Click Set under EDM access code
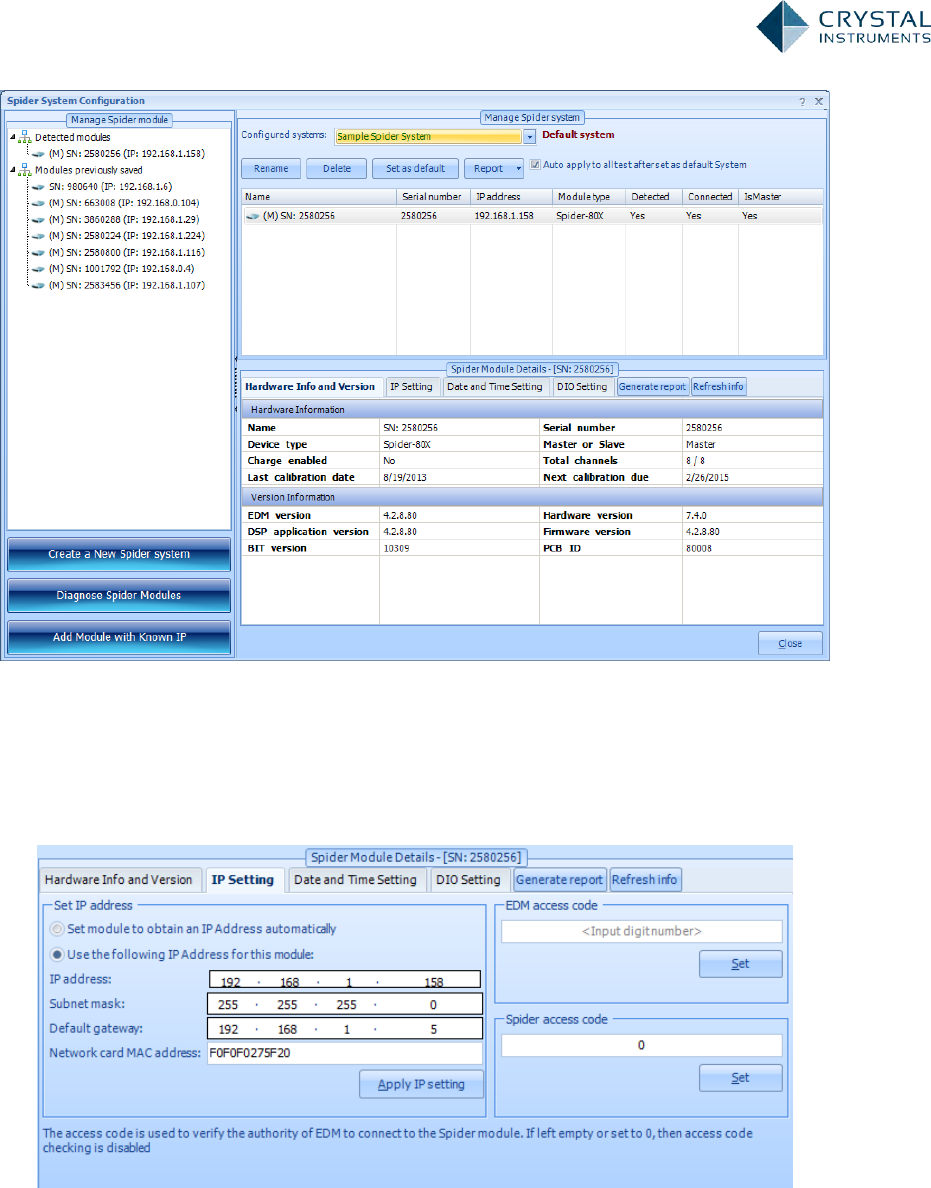The image size is (931, 1188). (x=740, y=964)
